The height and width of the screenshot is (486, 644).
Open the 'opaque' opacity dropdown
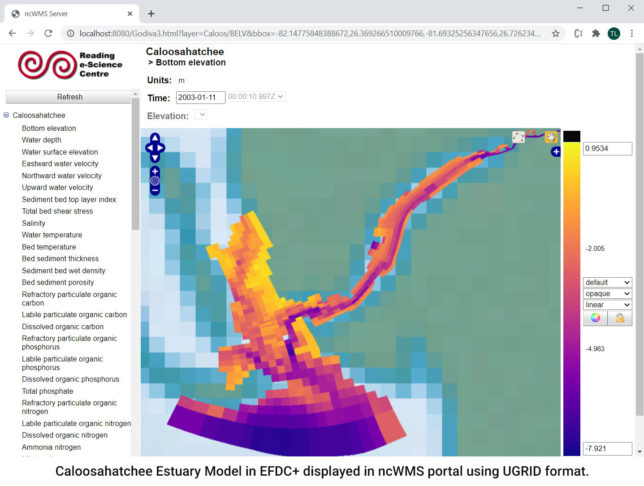607,293
